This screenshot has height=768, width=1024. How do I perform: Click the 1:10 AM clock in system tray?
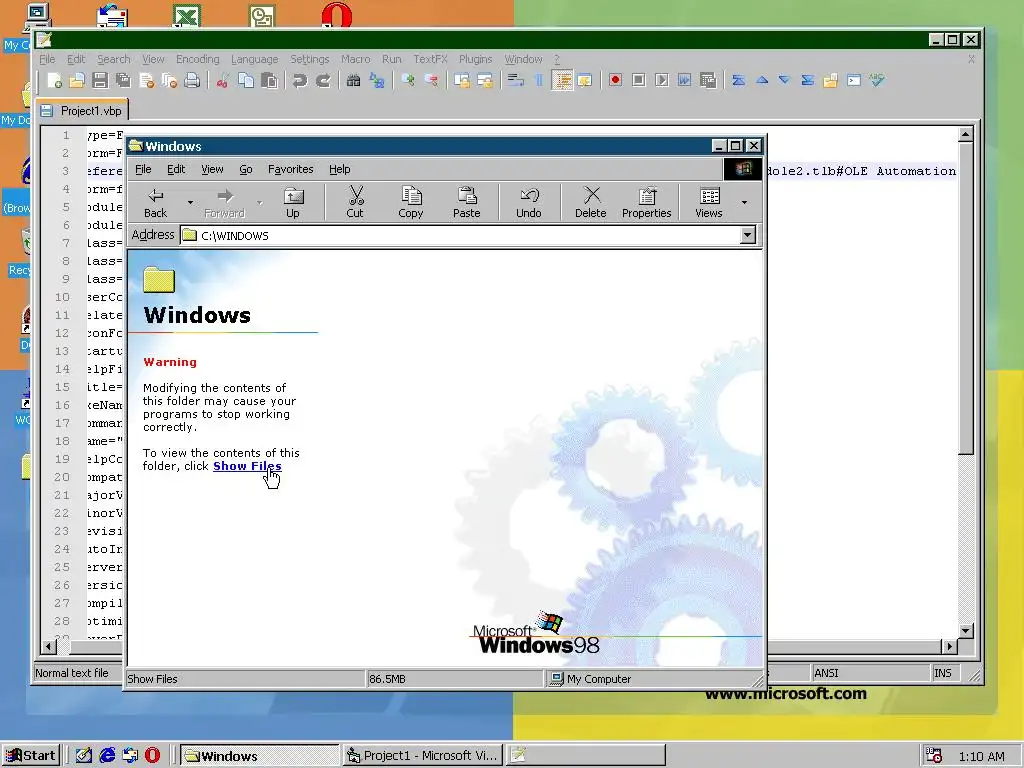pos(982,756)
